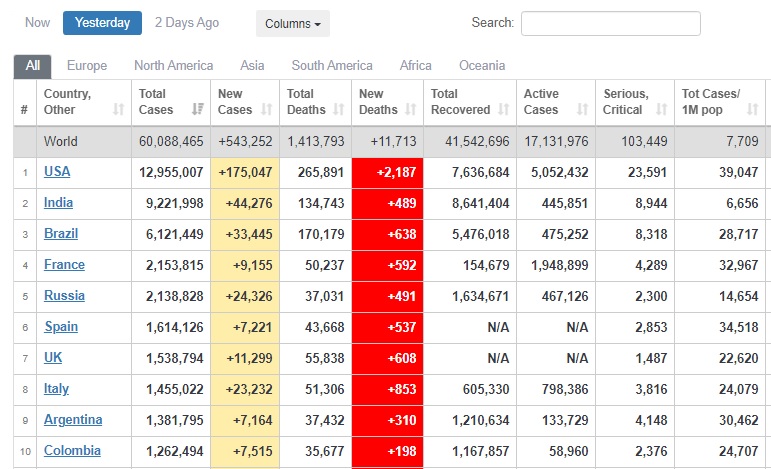Screen dimensions: 771x469
Task: Open the Columns dropdown
Action: (x=293, y=23)
